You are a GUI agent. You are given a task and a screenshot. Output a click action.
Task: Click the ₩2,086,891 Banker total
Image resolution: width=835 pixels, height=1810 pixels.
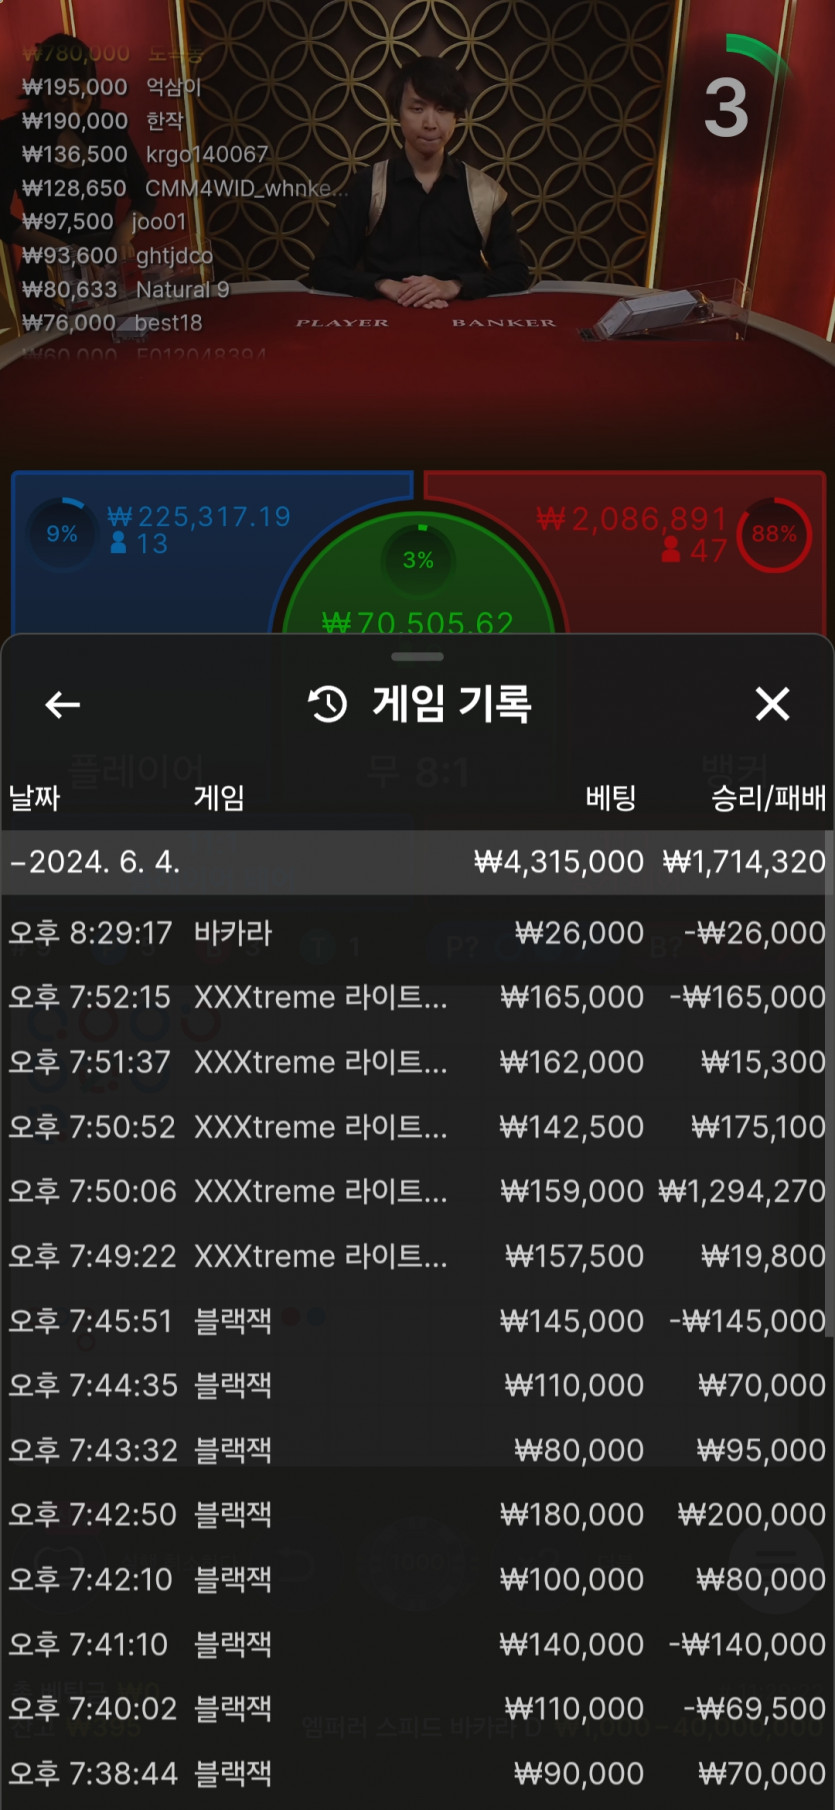631,518
